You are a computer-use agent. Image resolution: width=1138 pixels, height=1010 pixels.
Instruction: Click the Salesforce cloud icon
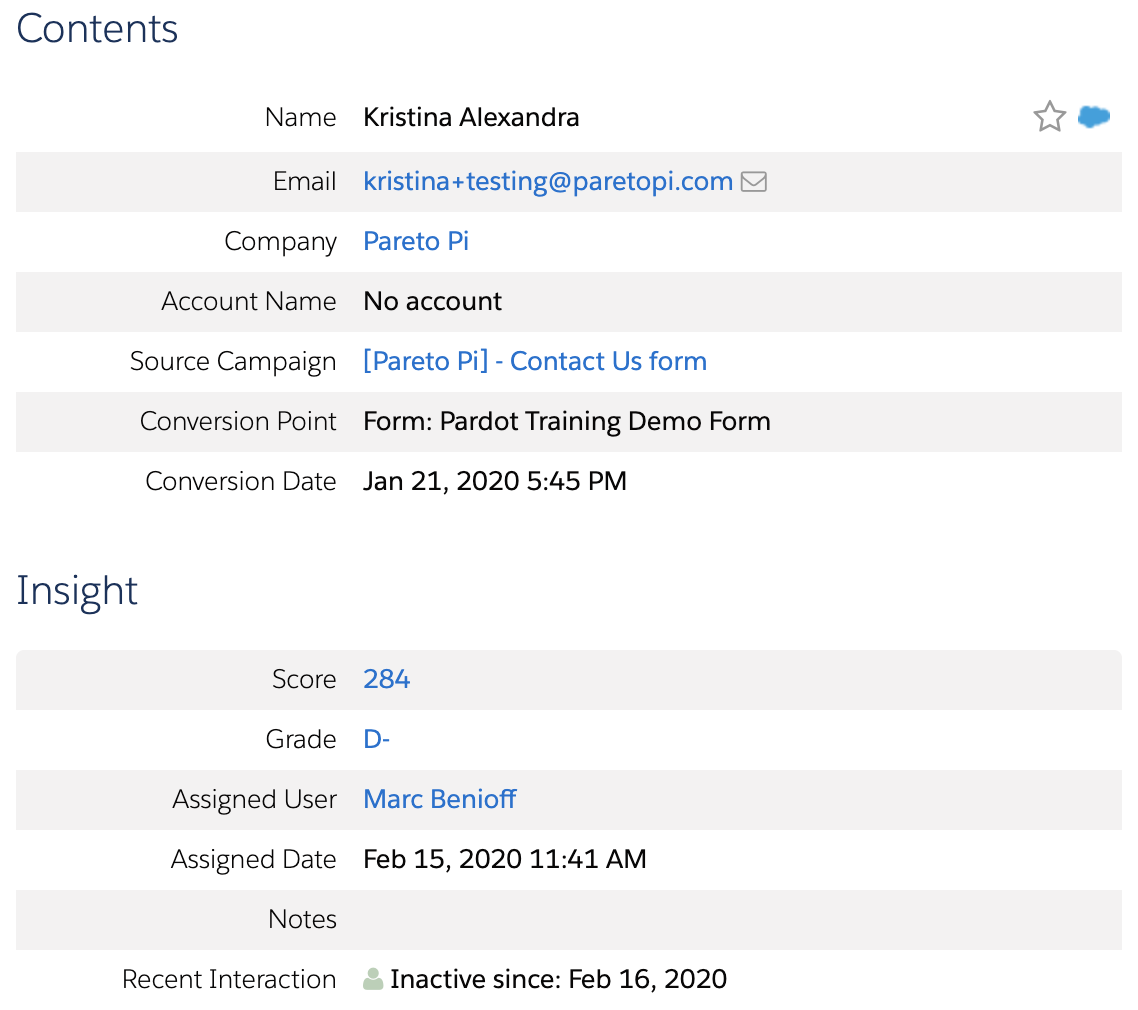pos(1094,117)
